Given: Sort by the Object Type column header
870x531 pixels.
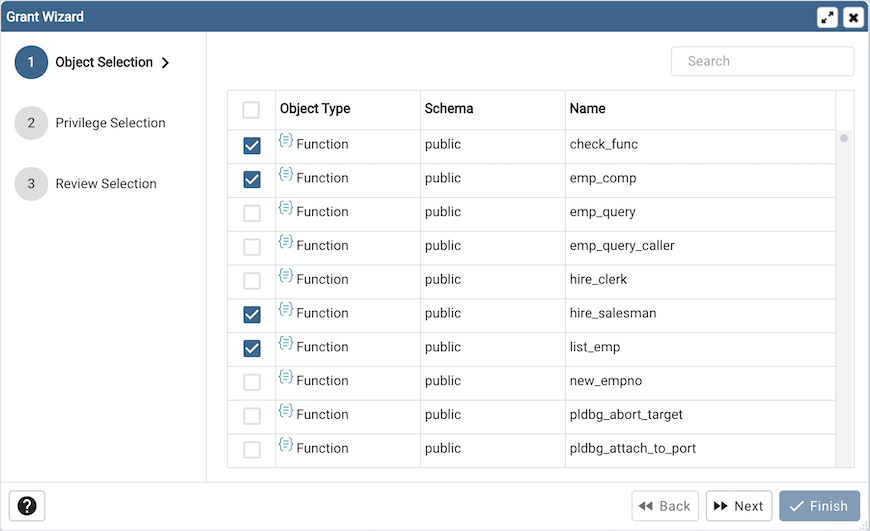Looking at the screenshot, I should (x=315, y=109).
